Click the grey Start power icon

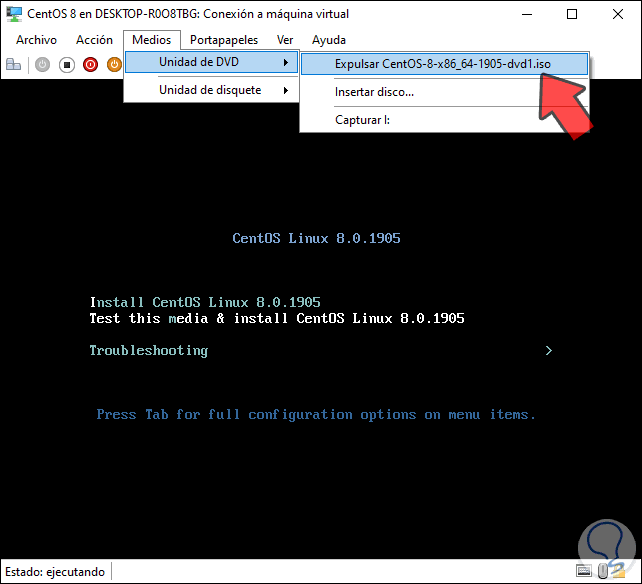click(42, 65)
